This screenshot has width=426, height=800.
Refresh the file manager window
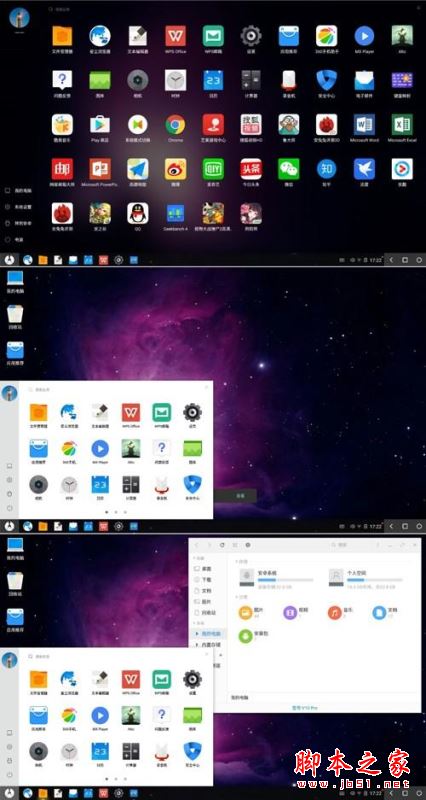pyautogui.click(x=222, y=545)
